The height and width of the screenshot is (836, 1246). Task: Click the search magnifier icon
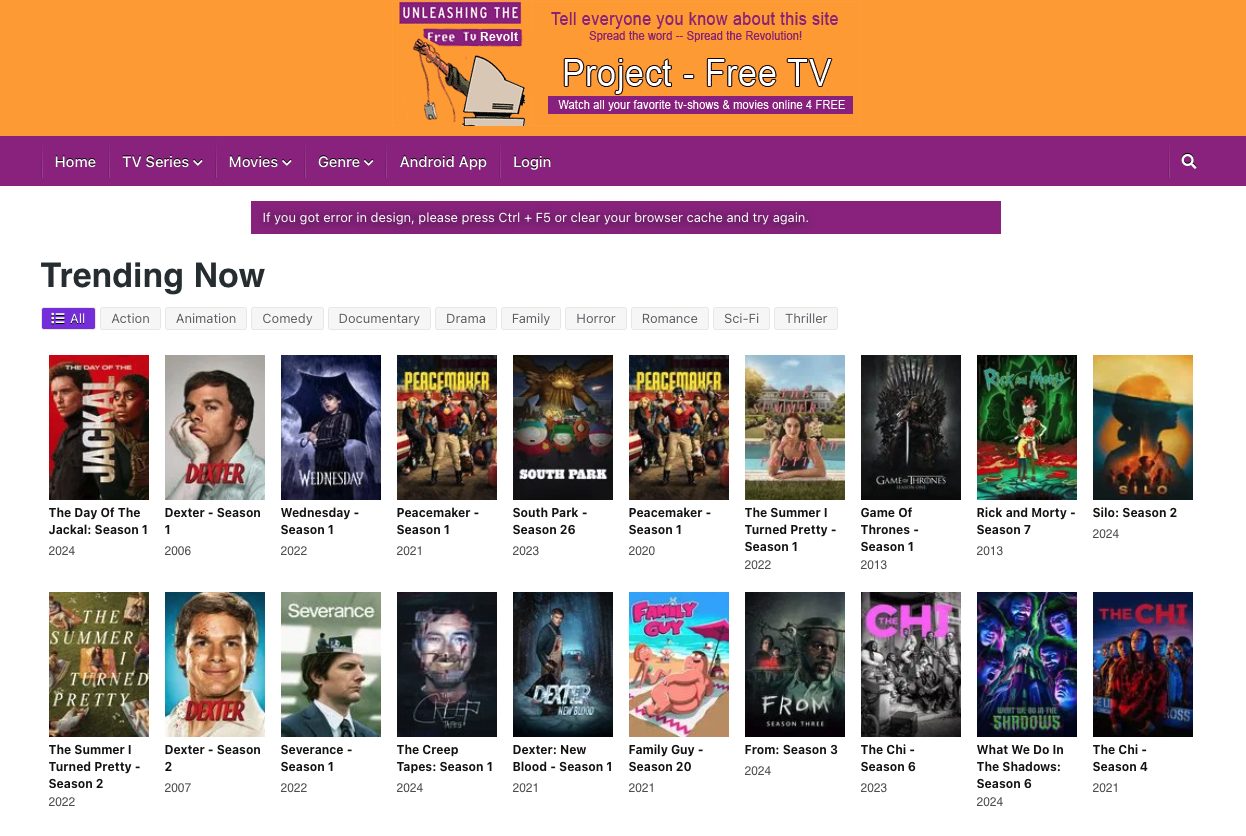click(x=1188, y=162)
